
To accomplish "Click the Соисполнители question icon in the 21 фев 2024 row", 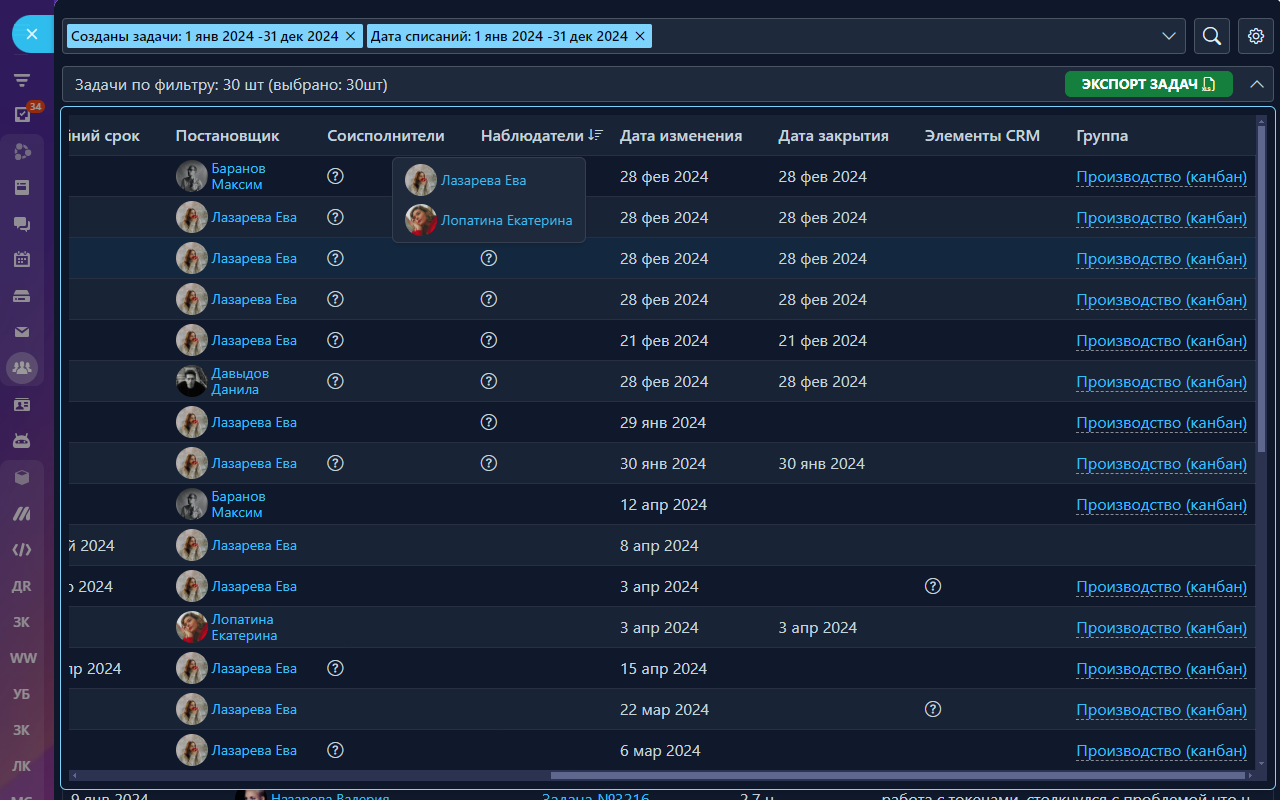I will click(336, 340).
